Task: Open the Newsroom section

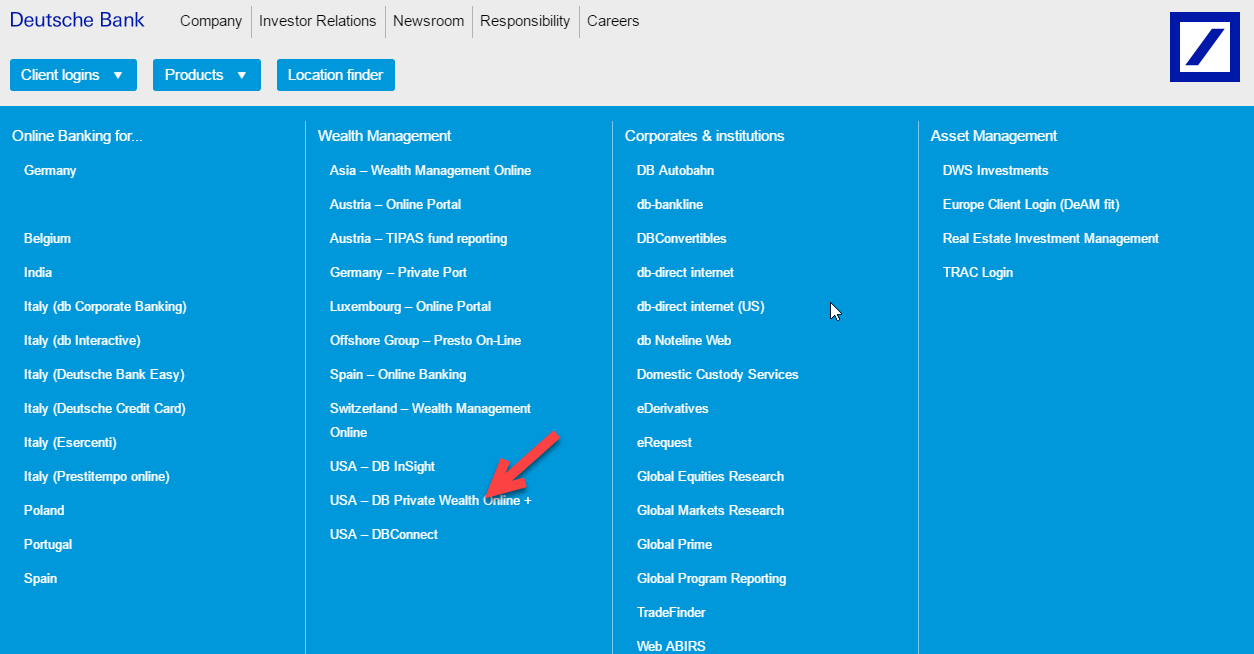Action: pos(429,21)
